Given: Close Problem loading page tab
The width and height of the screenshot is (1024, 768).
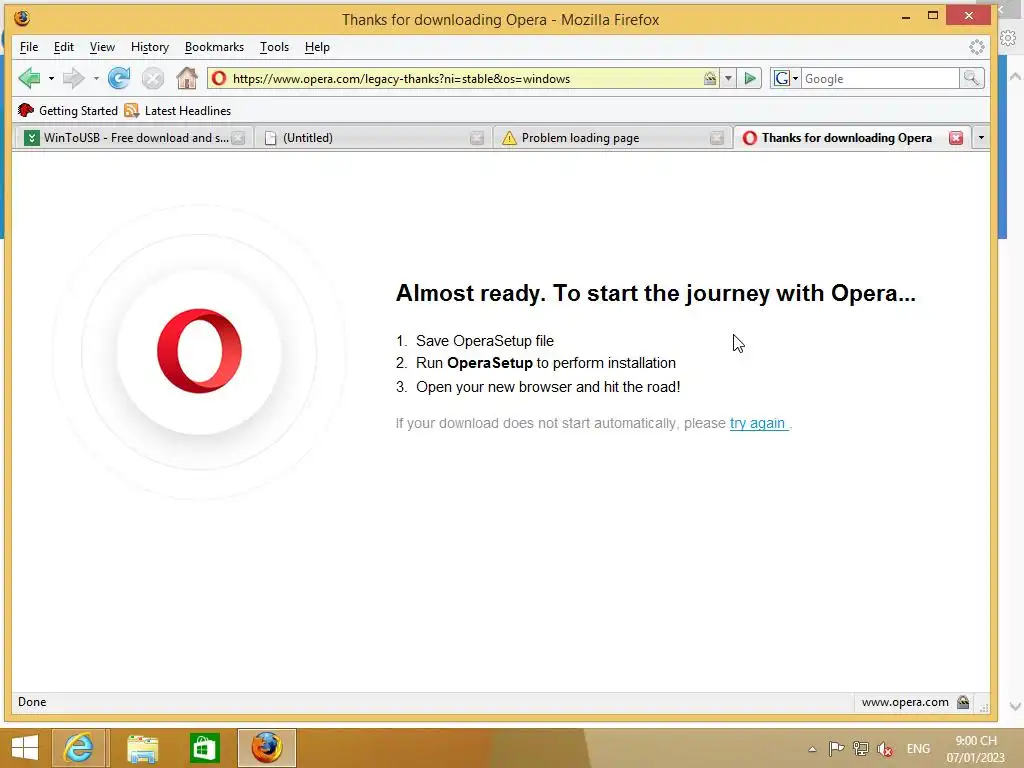Looking at the screenshot, I should pyautogui.click(x=716, y=138).
